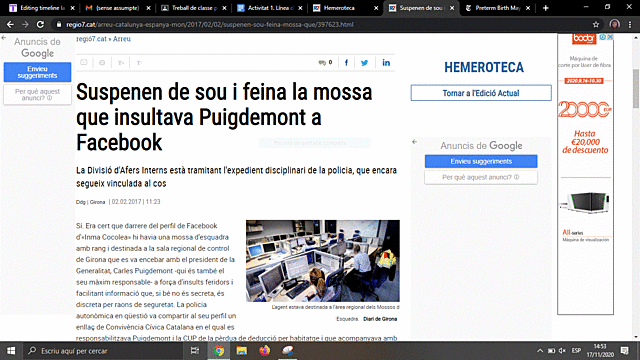Viewport: 640px width, 360px height.
Task: Click the Ddg | Girona byline
Action: pos(90,202)
